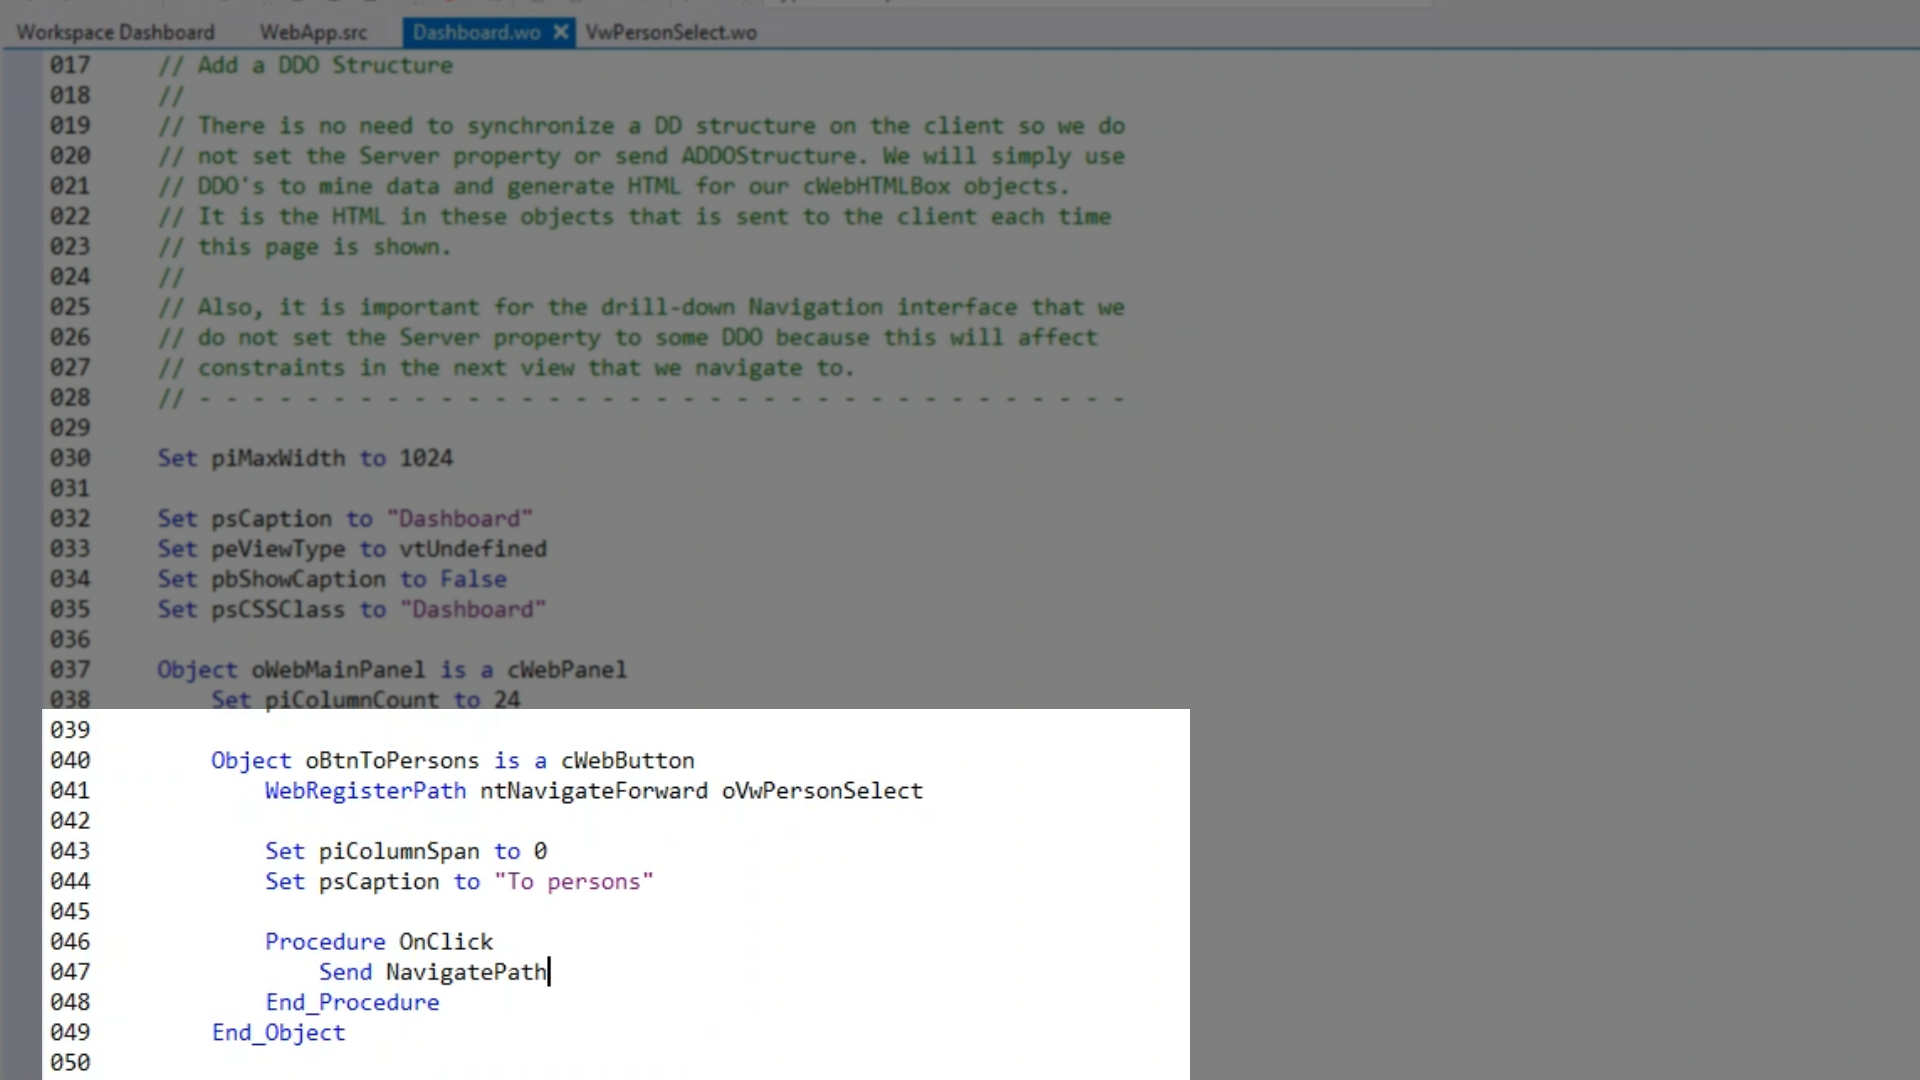Click End_Procedure on line 048
Screen dimensions: 1920x1080
[x=352, y=1003]
